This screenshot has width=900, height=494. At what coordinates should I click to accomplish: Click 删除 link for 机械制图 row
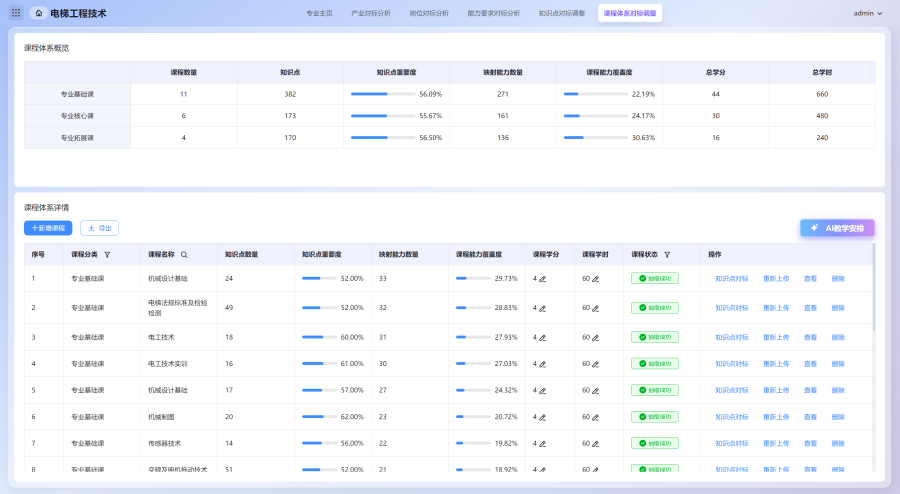838,416
